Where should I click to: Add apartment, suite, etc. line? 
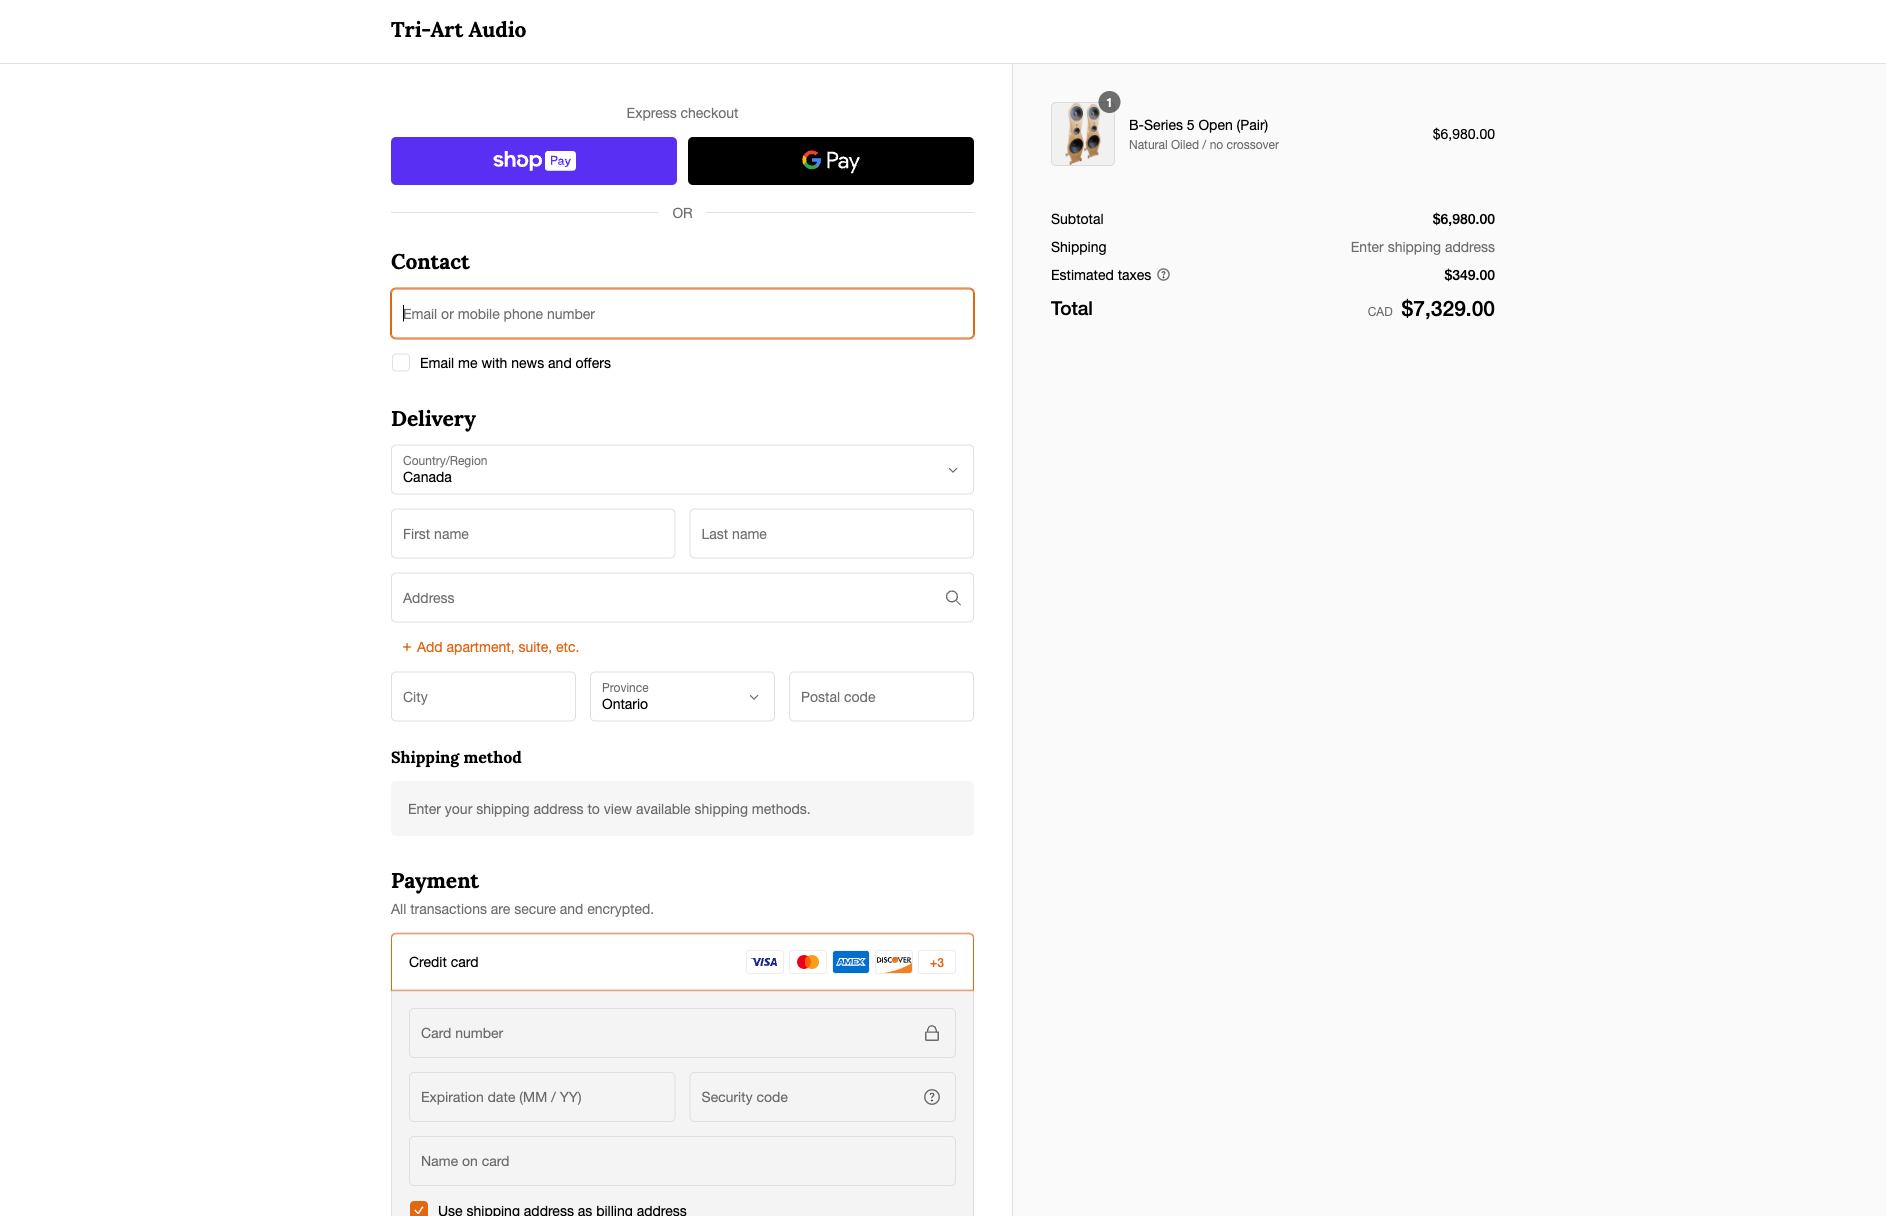coord(491,647)
